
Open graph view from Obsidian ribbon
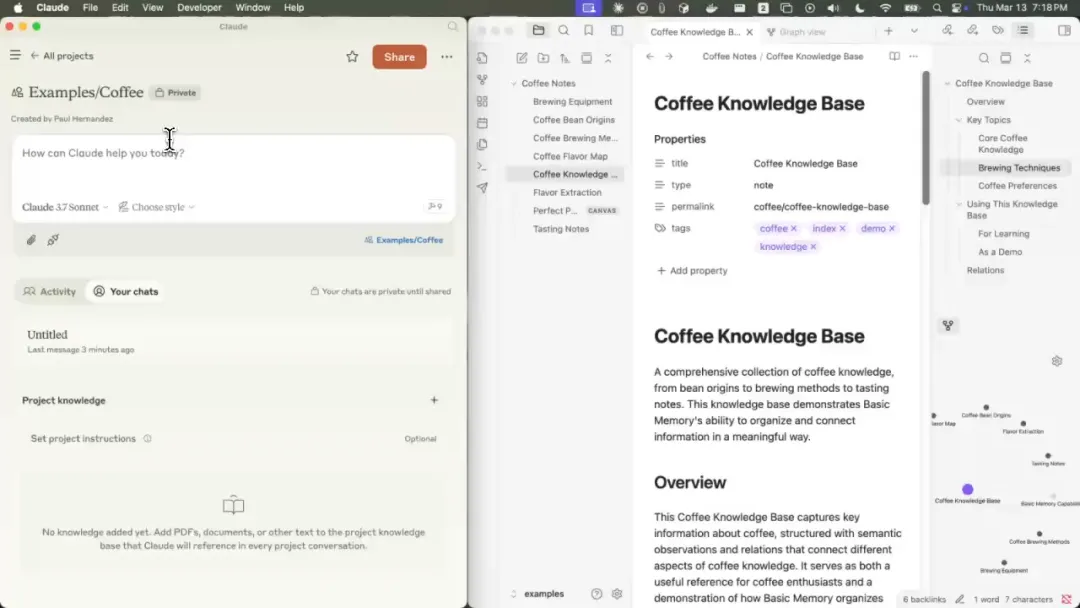[x=482, y=80]
